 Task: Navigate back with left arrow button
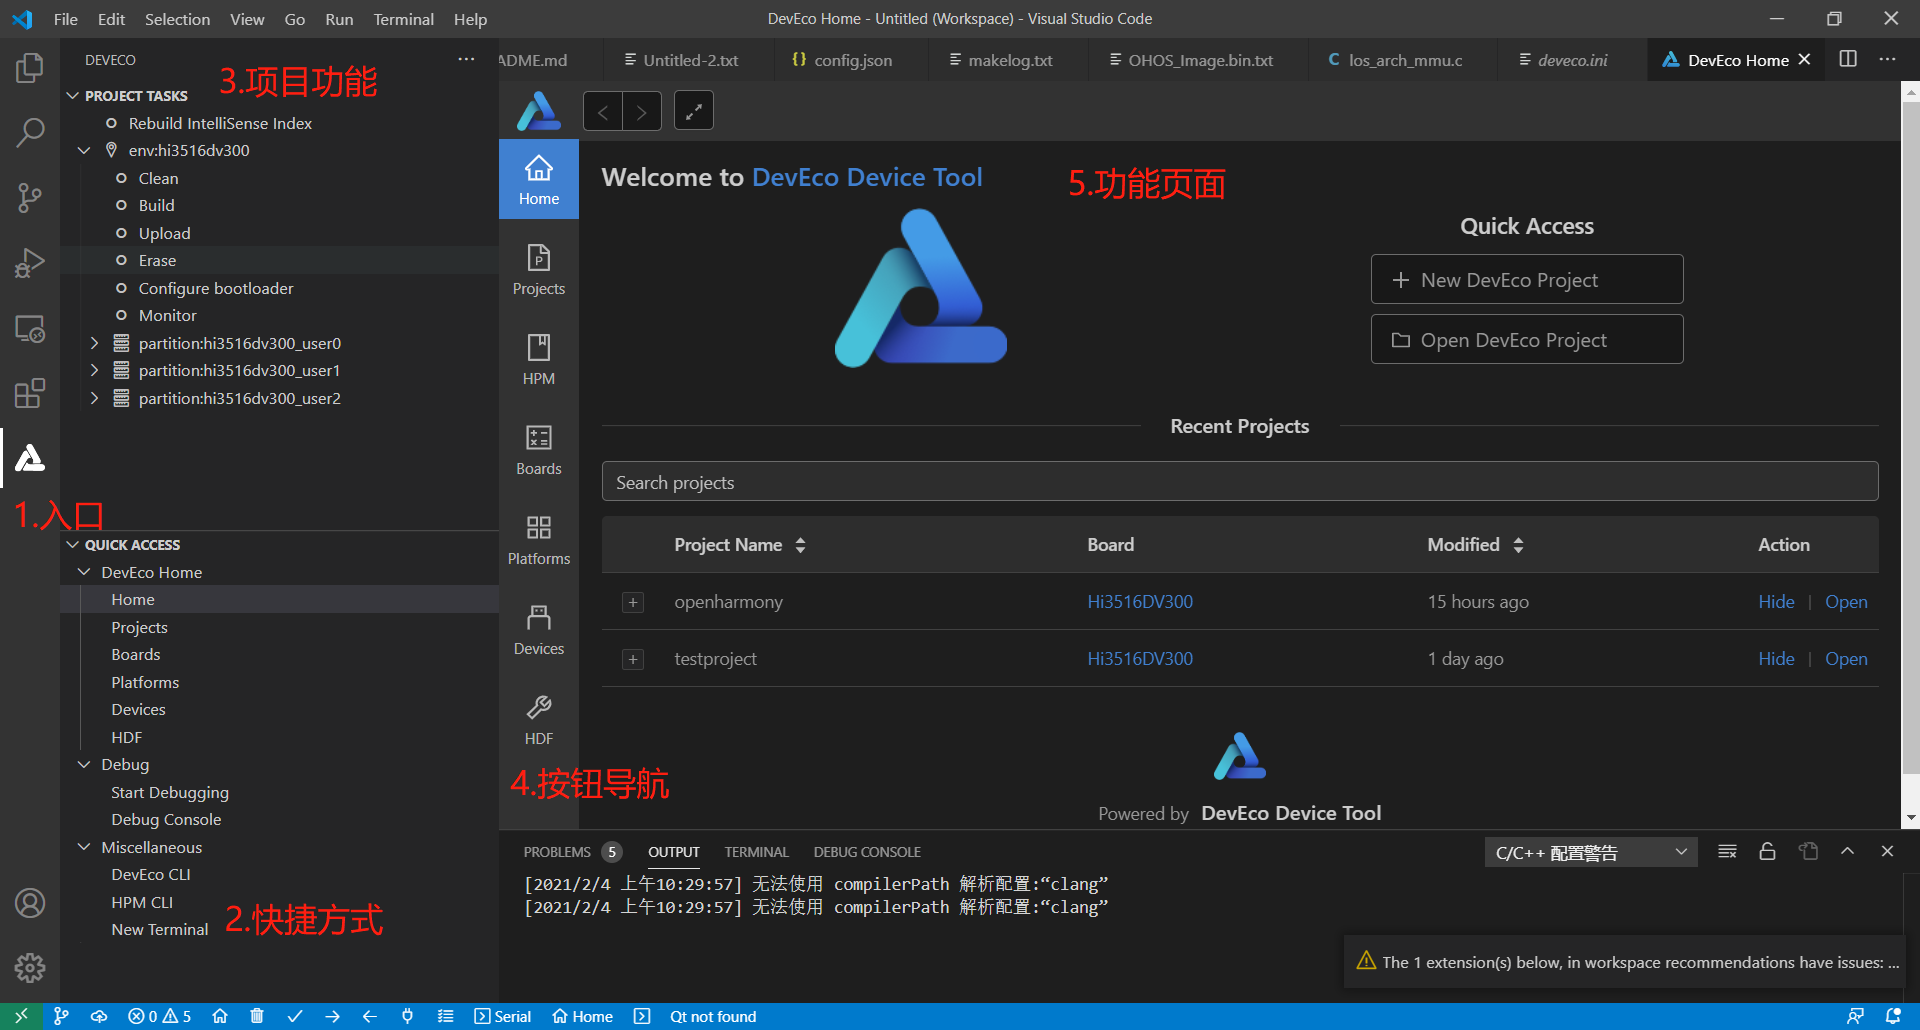603,111
